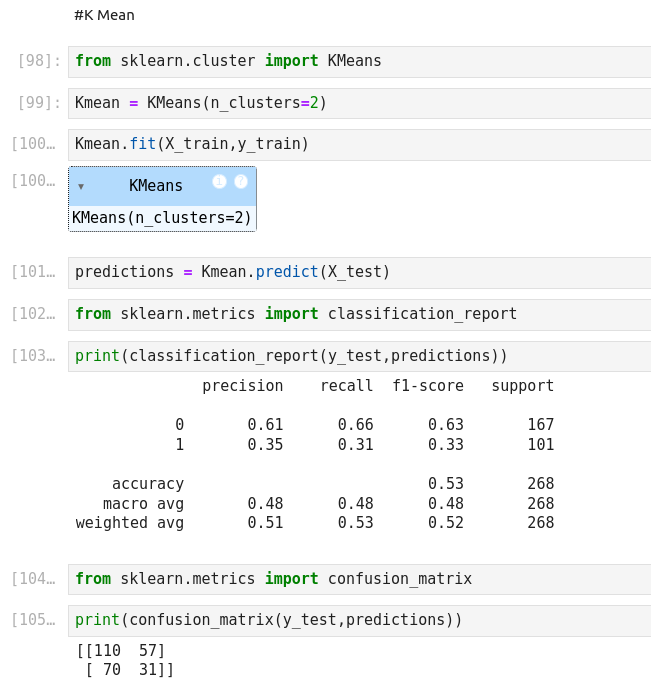Collapse the KMeans estimator details arrow

81,186
